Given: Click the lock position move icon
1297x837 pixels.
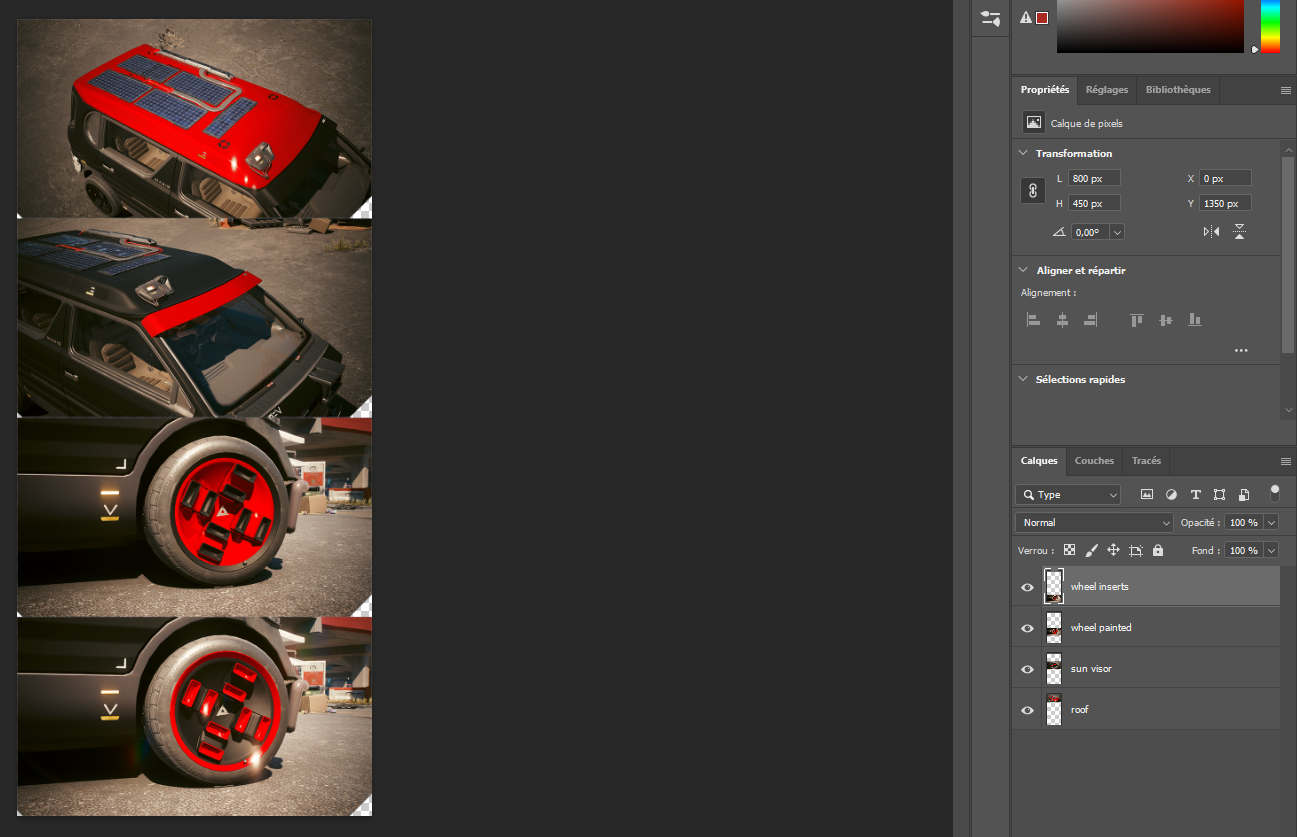Looking at the screenshot, I should pos(1113,551).
